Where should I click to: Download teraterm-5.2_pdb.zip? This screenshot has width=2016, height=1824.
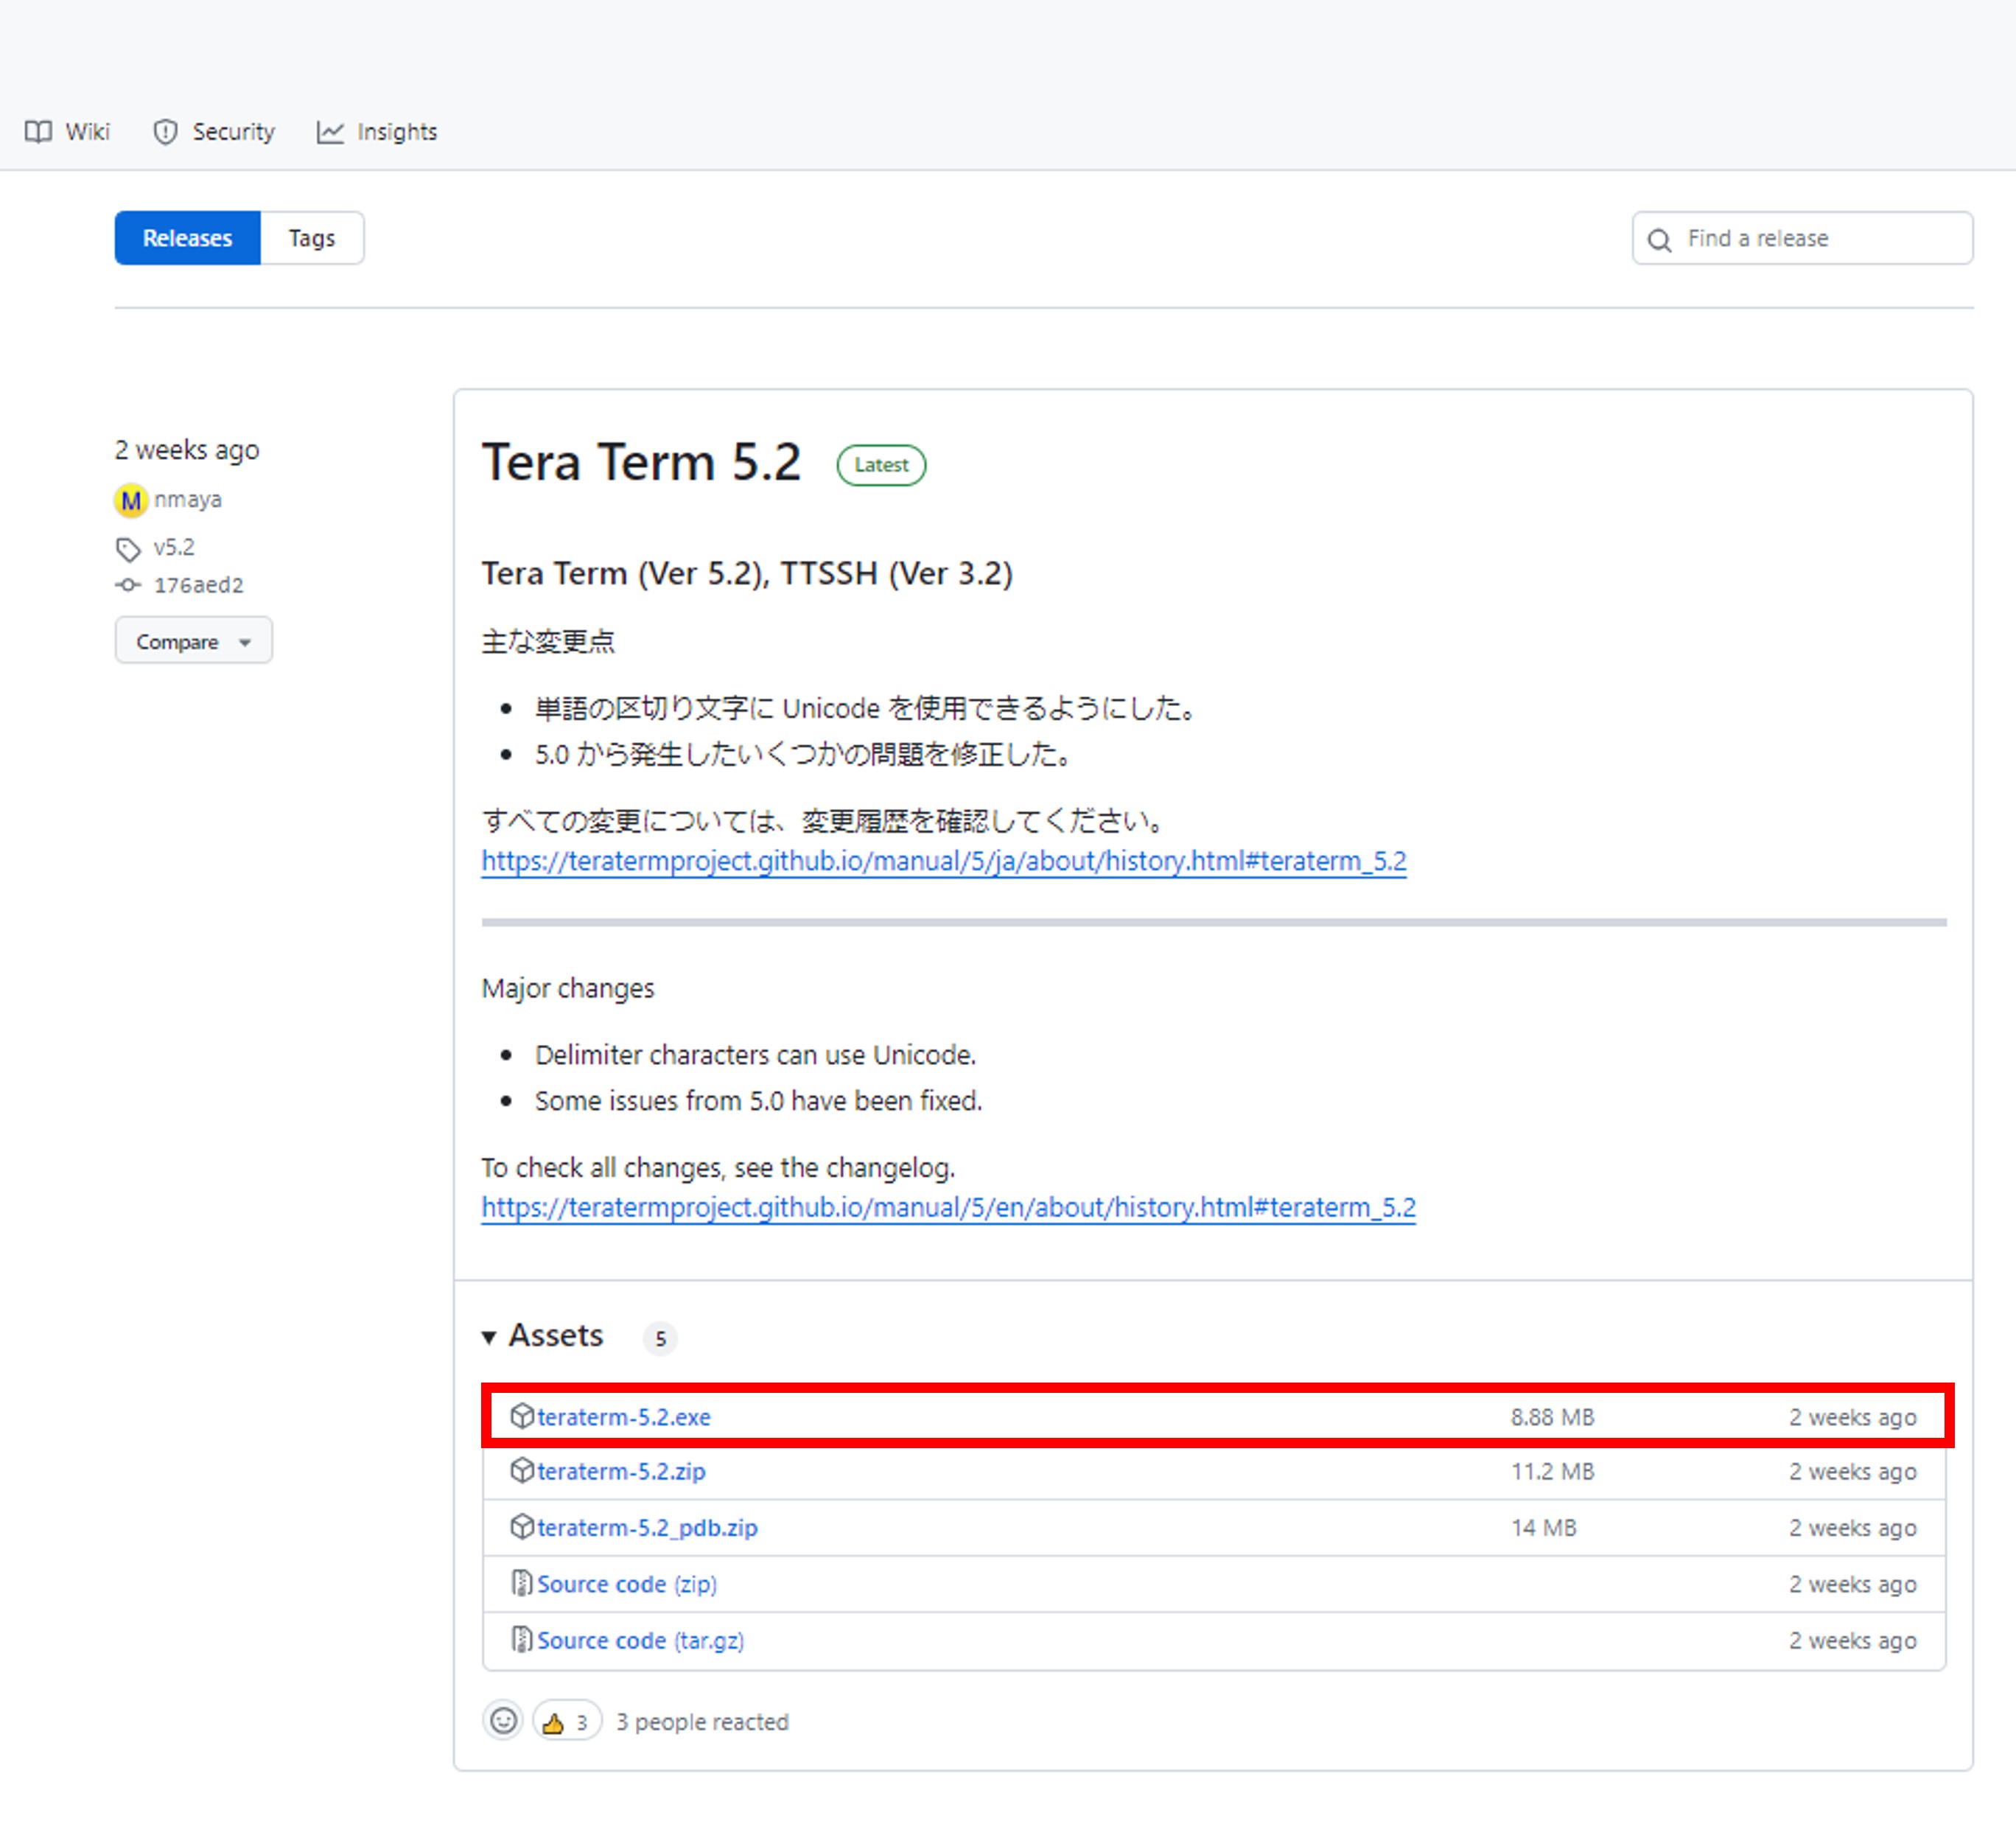pyautogui.click(x=646, y=1528)
